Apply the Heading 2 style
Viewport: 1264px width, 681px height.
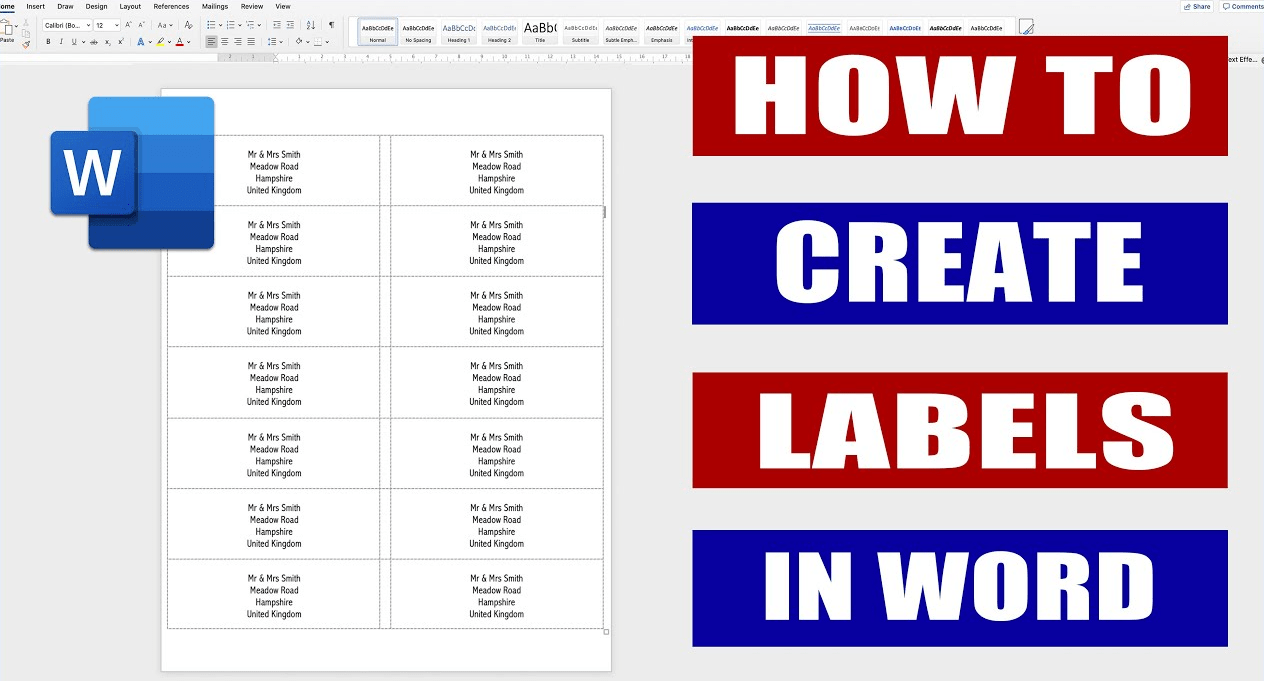[499, 32]
